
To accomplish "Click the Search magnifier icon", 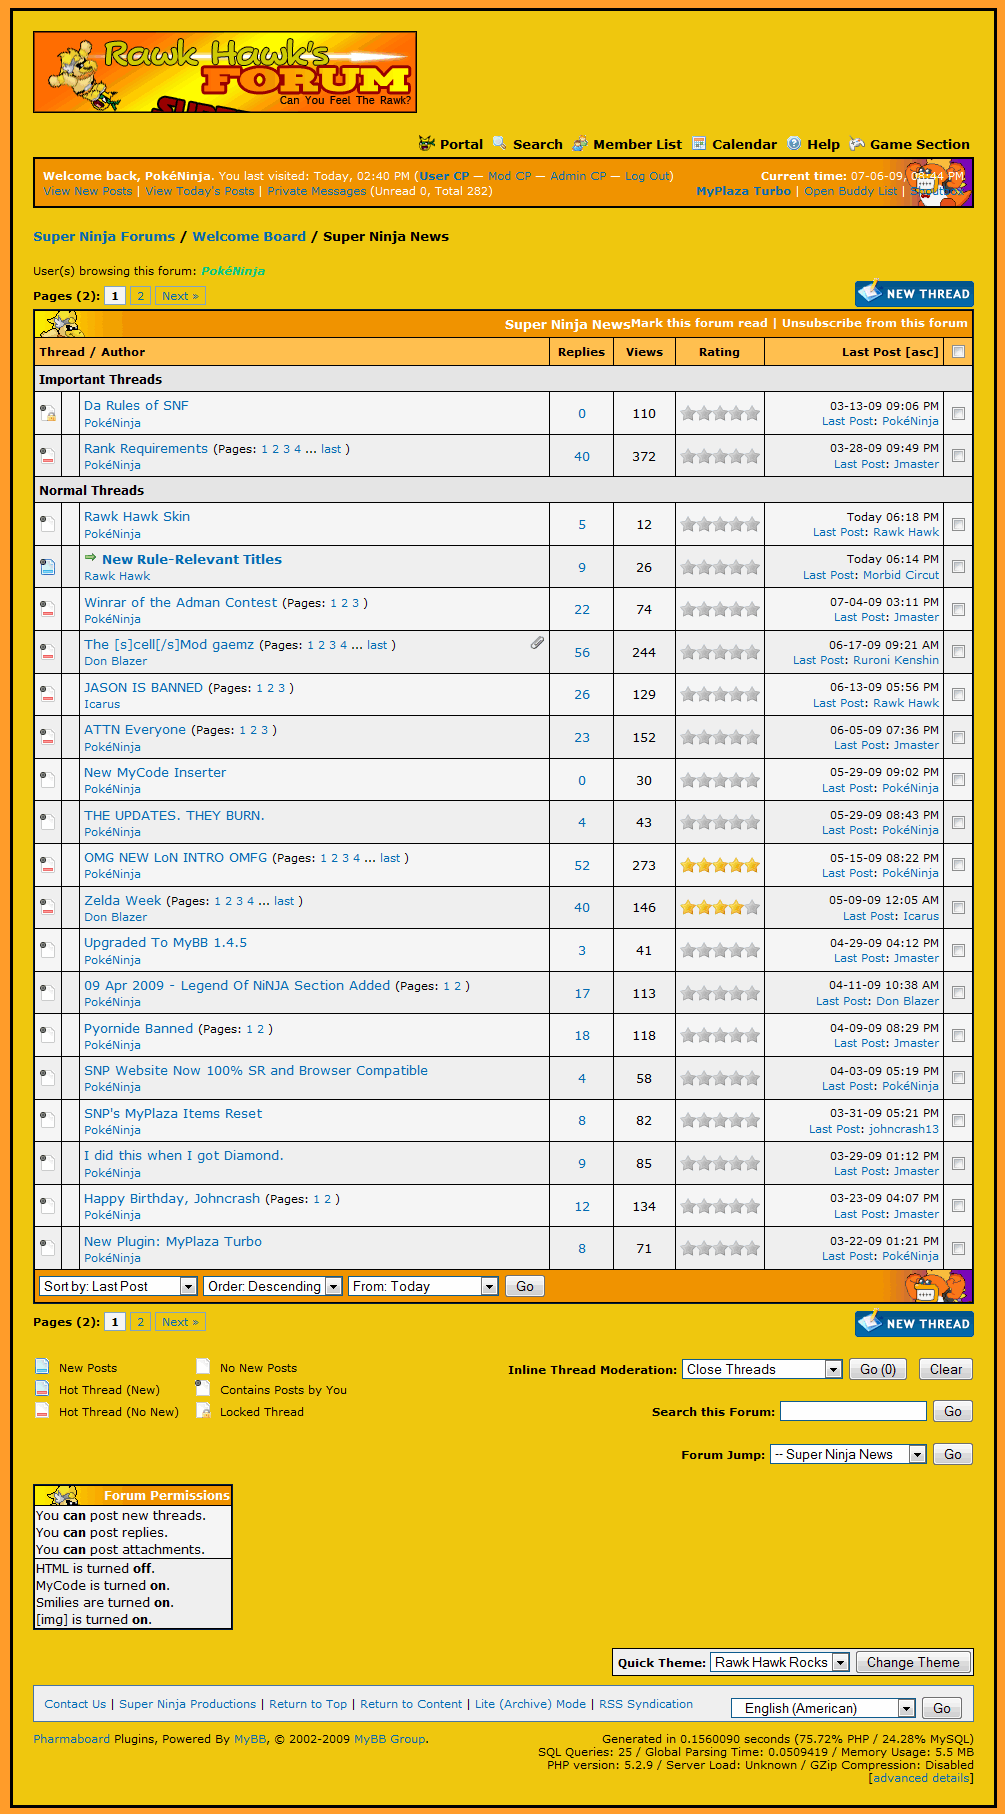I will tap(500, 143).
